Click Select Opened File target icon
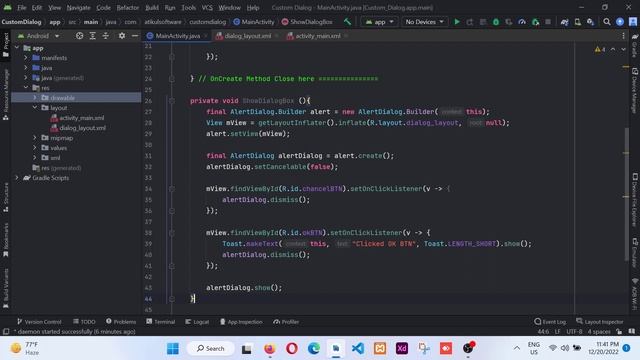This screenshot has width=640, height=360. click(79, 36)
